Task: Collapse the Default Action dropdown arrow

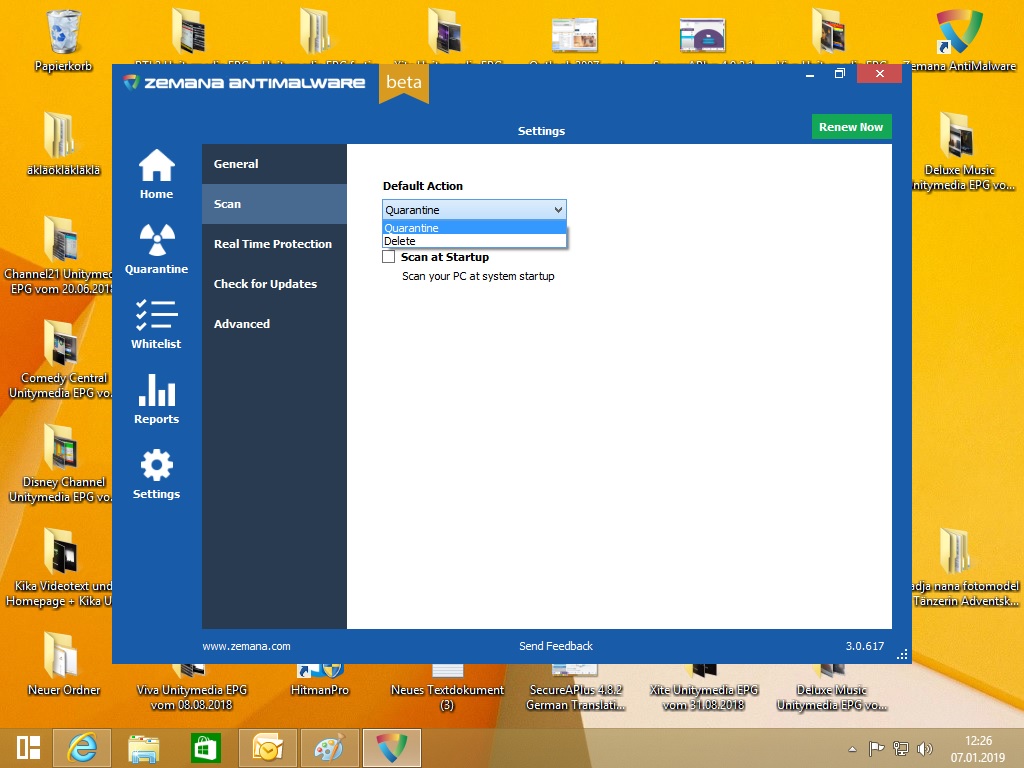Action: (x=558, y=210)
